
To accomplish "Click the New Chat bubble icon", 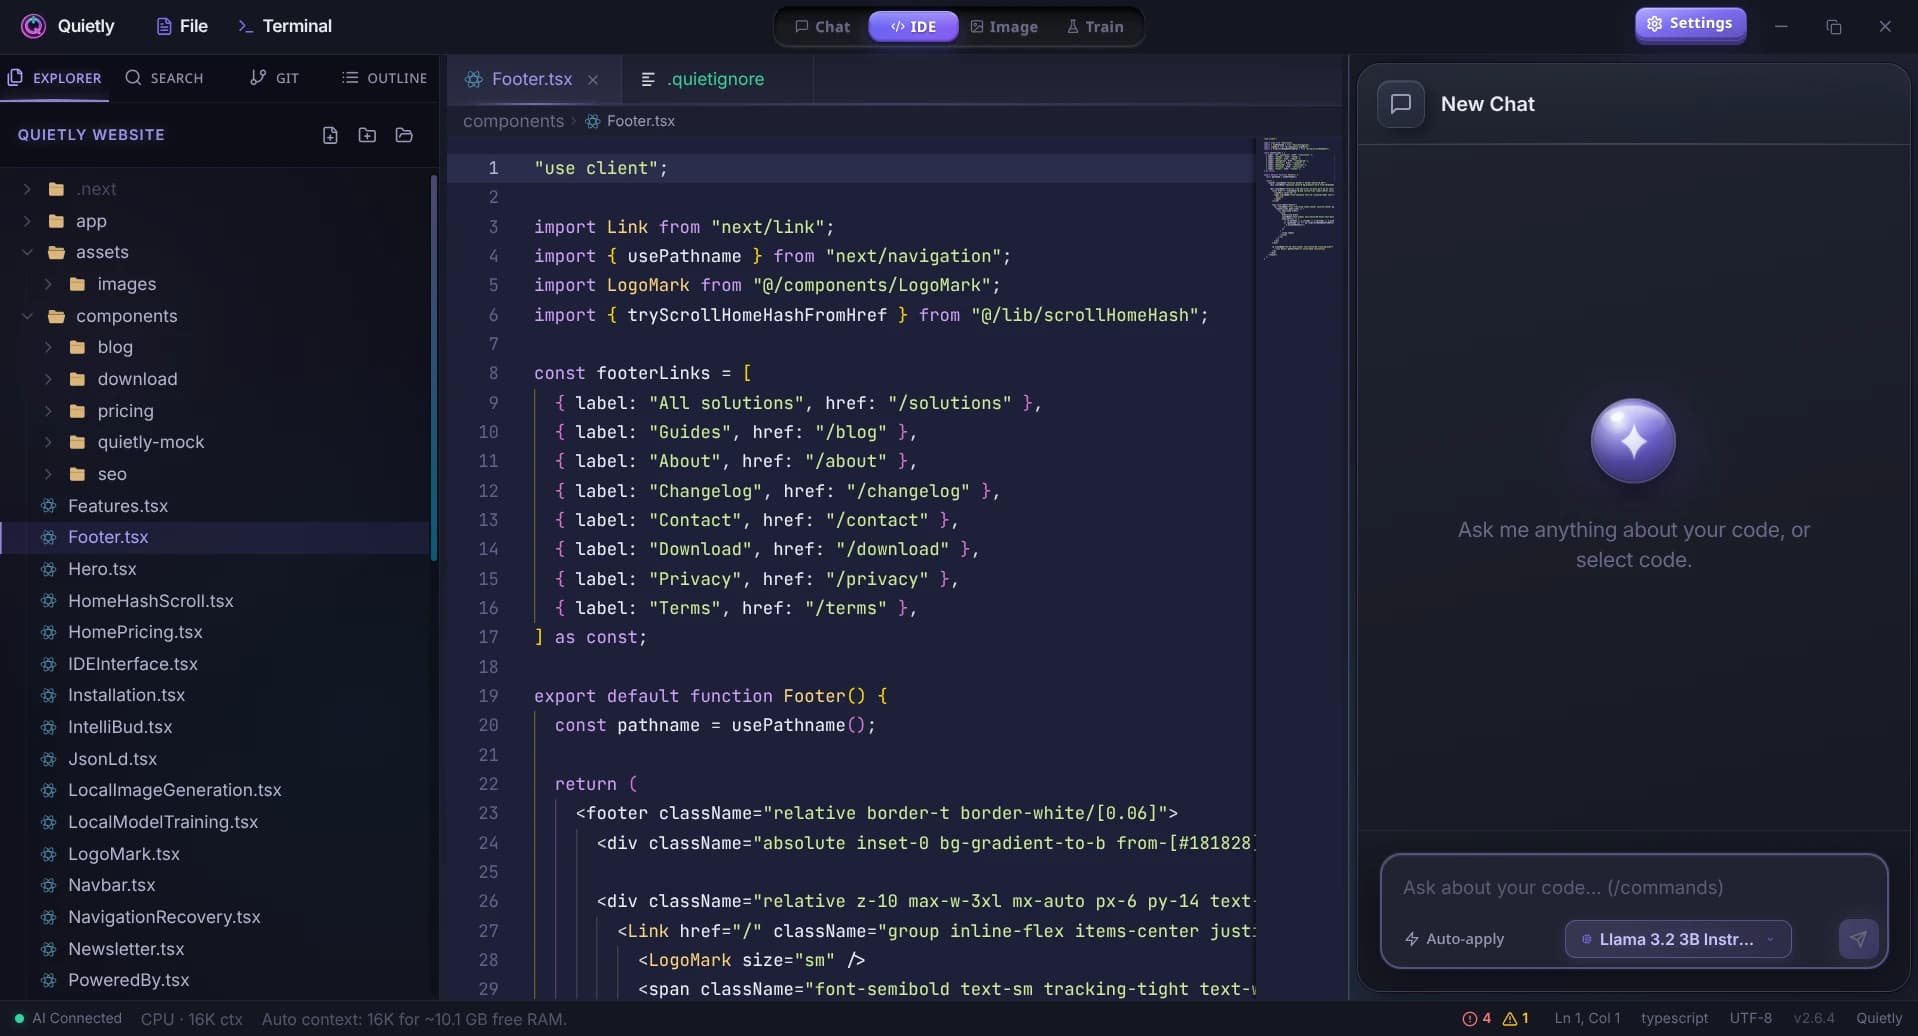I will 1401,104.
